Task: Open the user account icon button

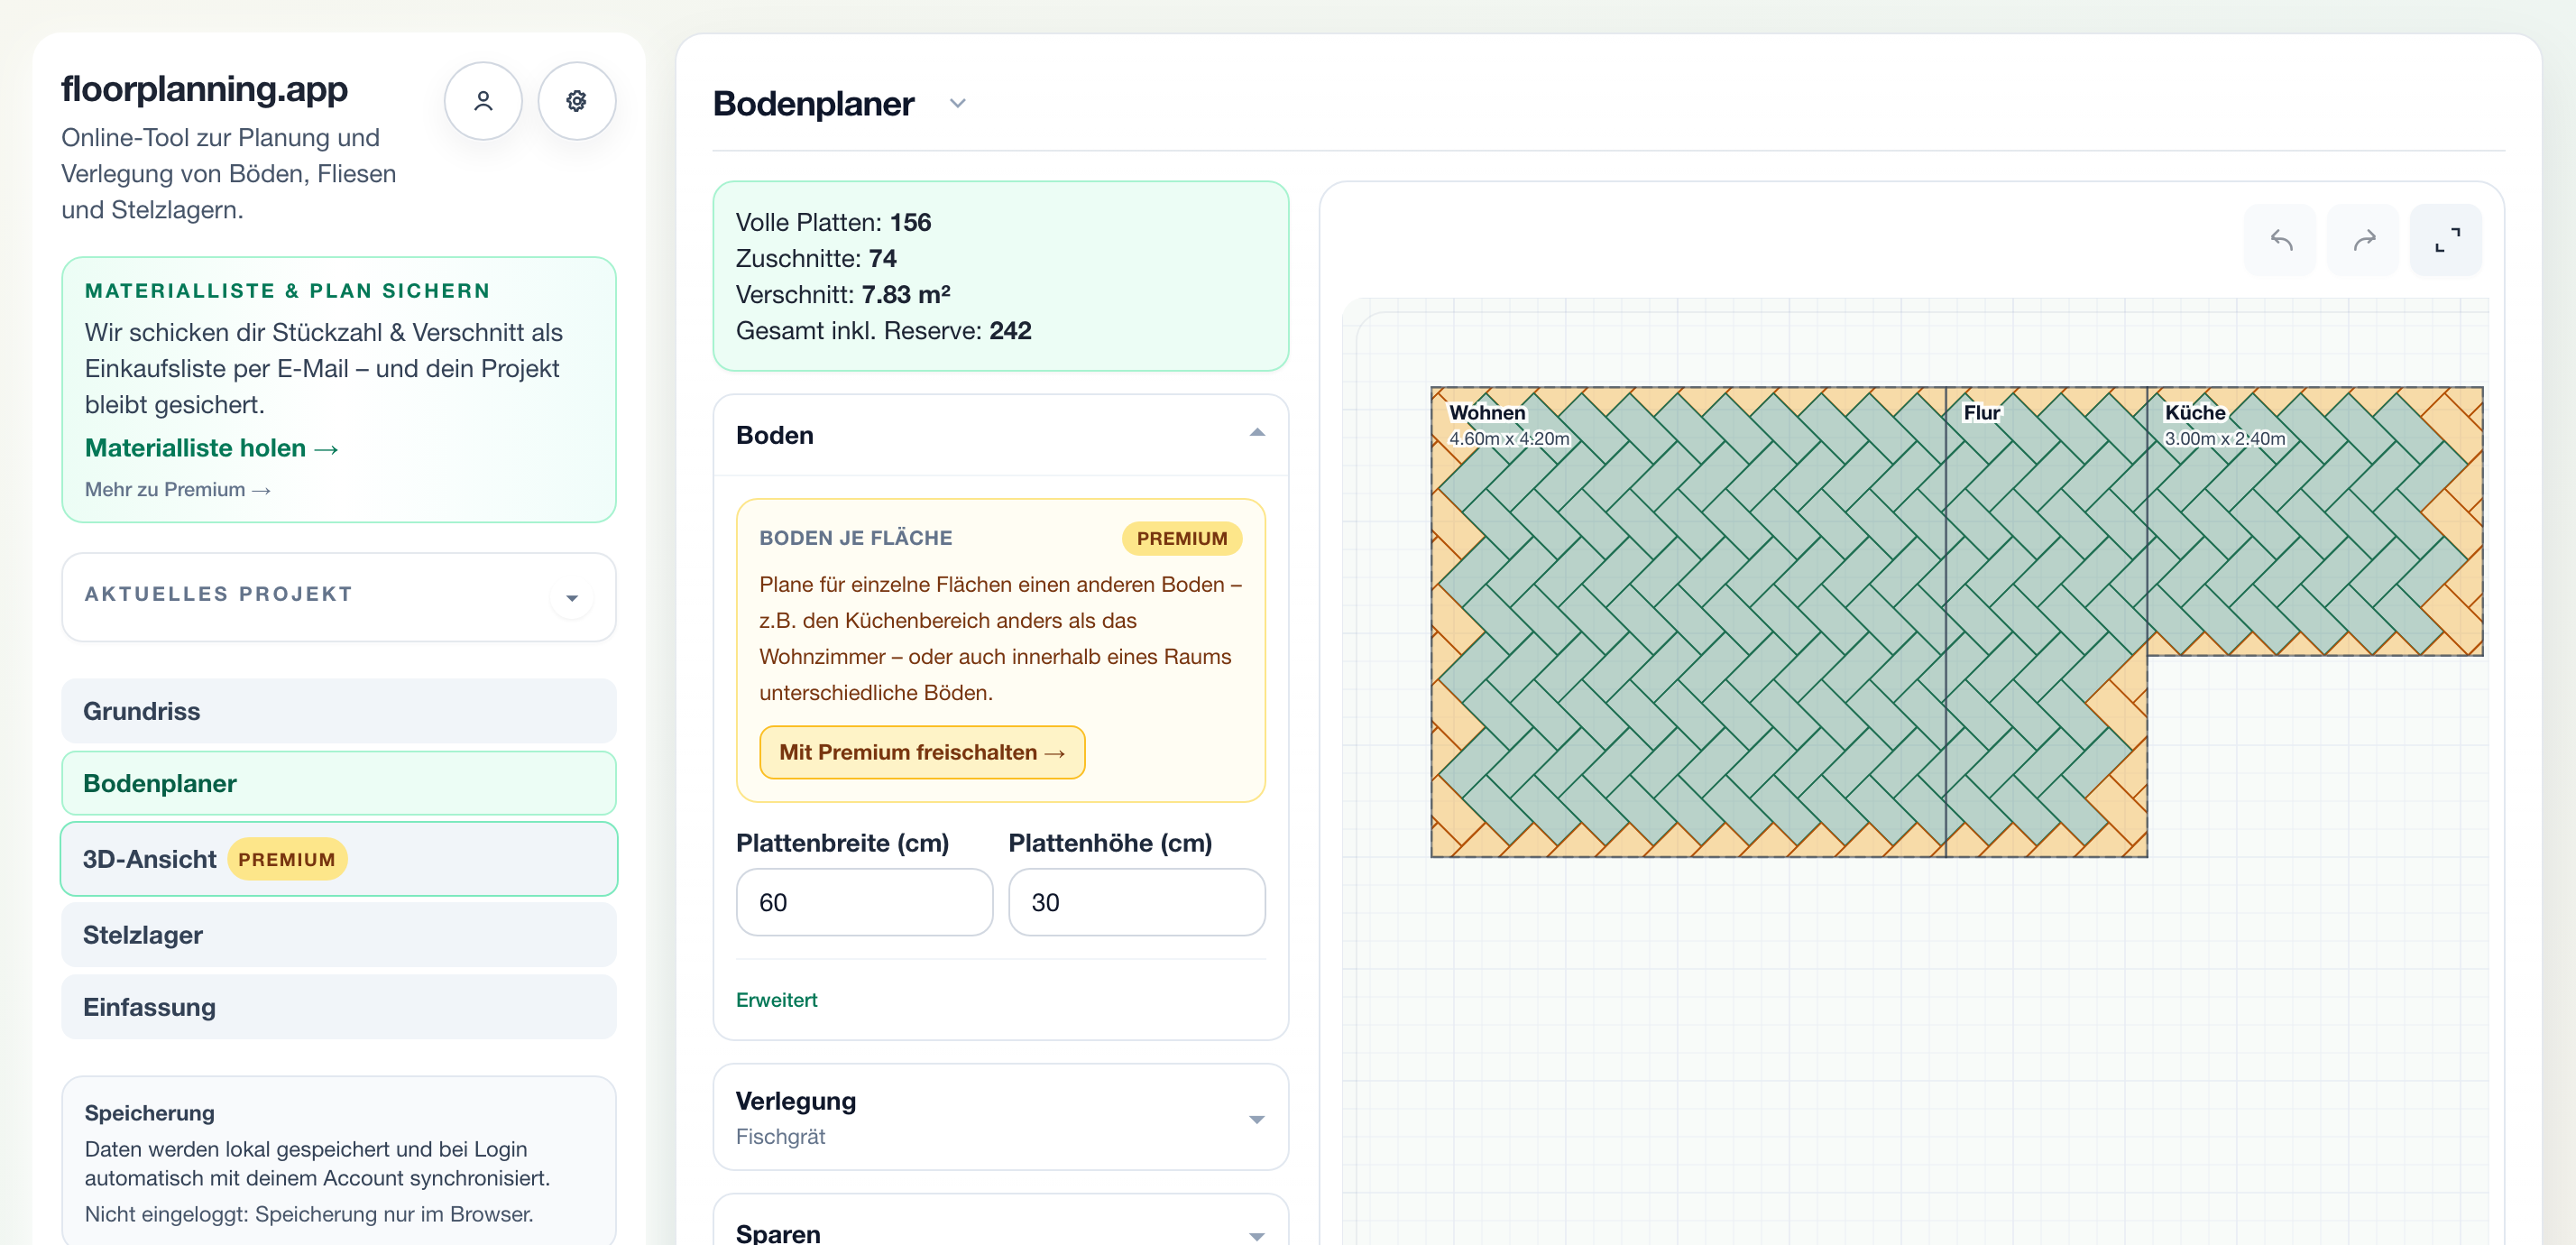Action: coord(483,101)
